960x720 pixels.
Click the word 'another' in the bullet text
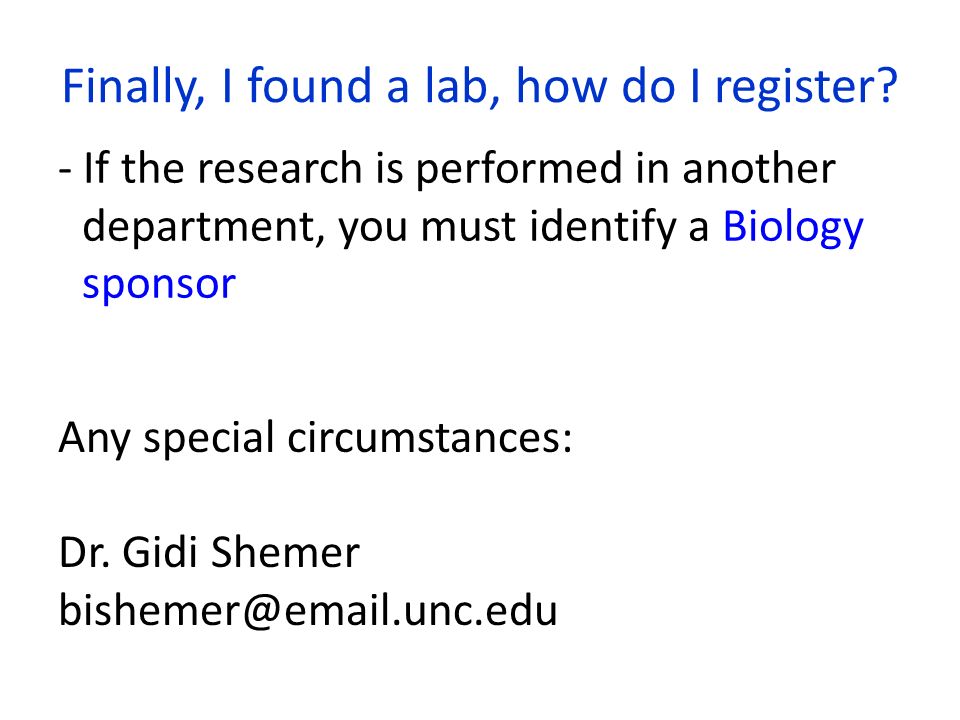point(759,168)
